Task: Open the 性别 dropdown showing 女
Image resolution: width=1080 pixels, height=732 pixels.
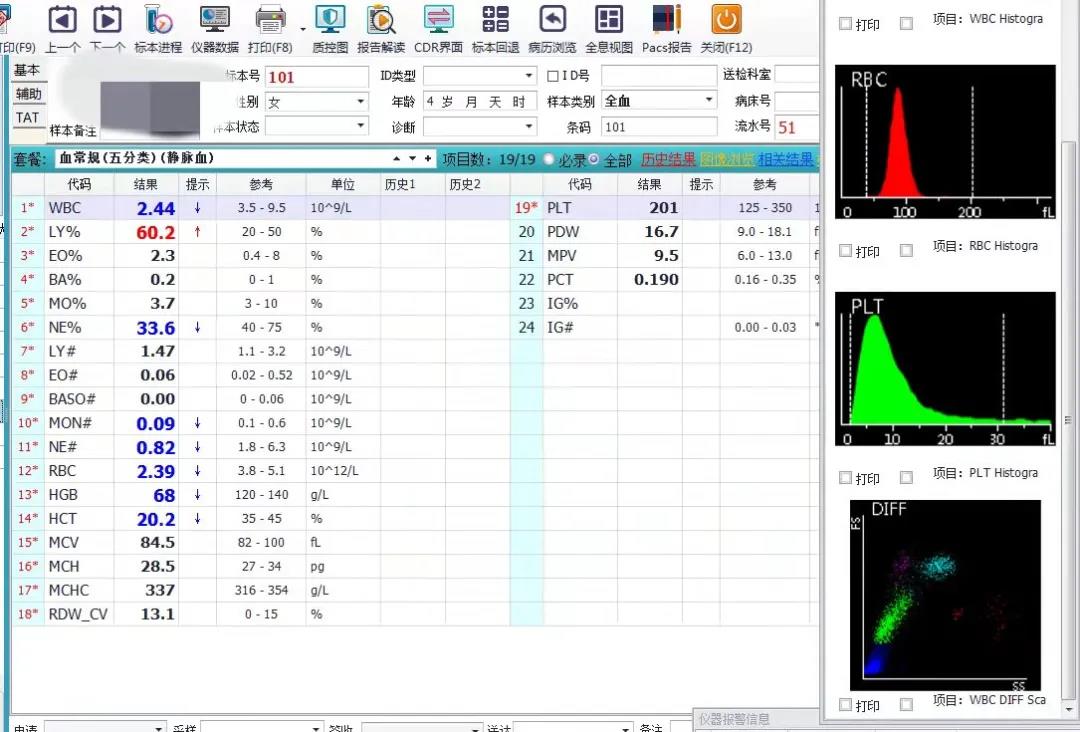Action: click(x=360, y=102)
